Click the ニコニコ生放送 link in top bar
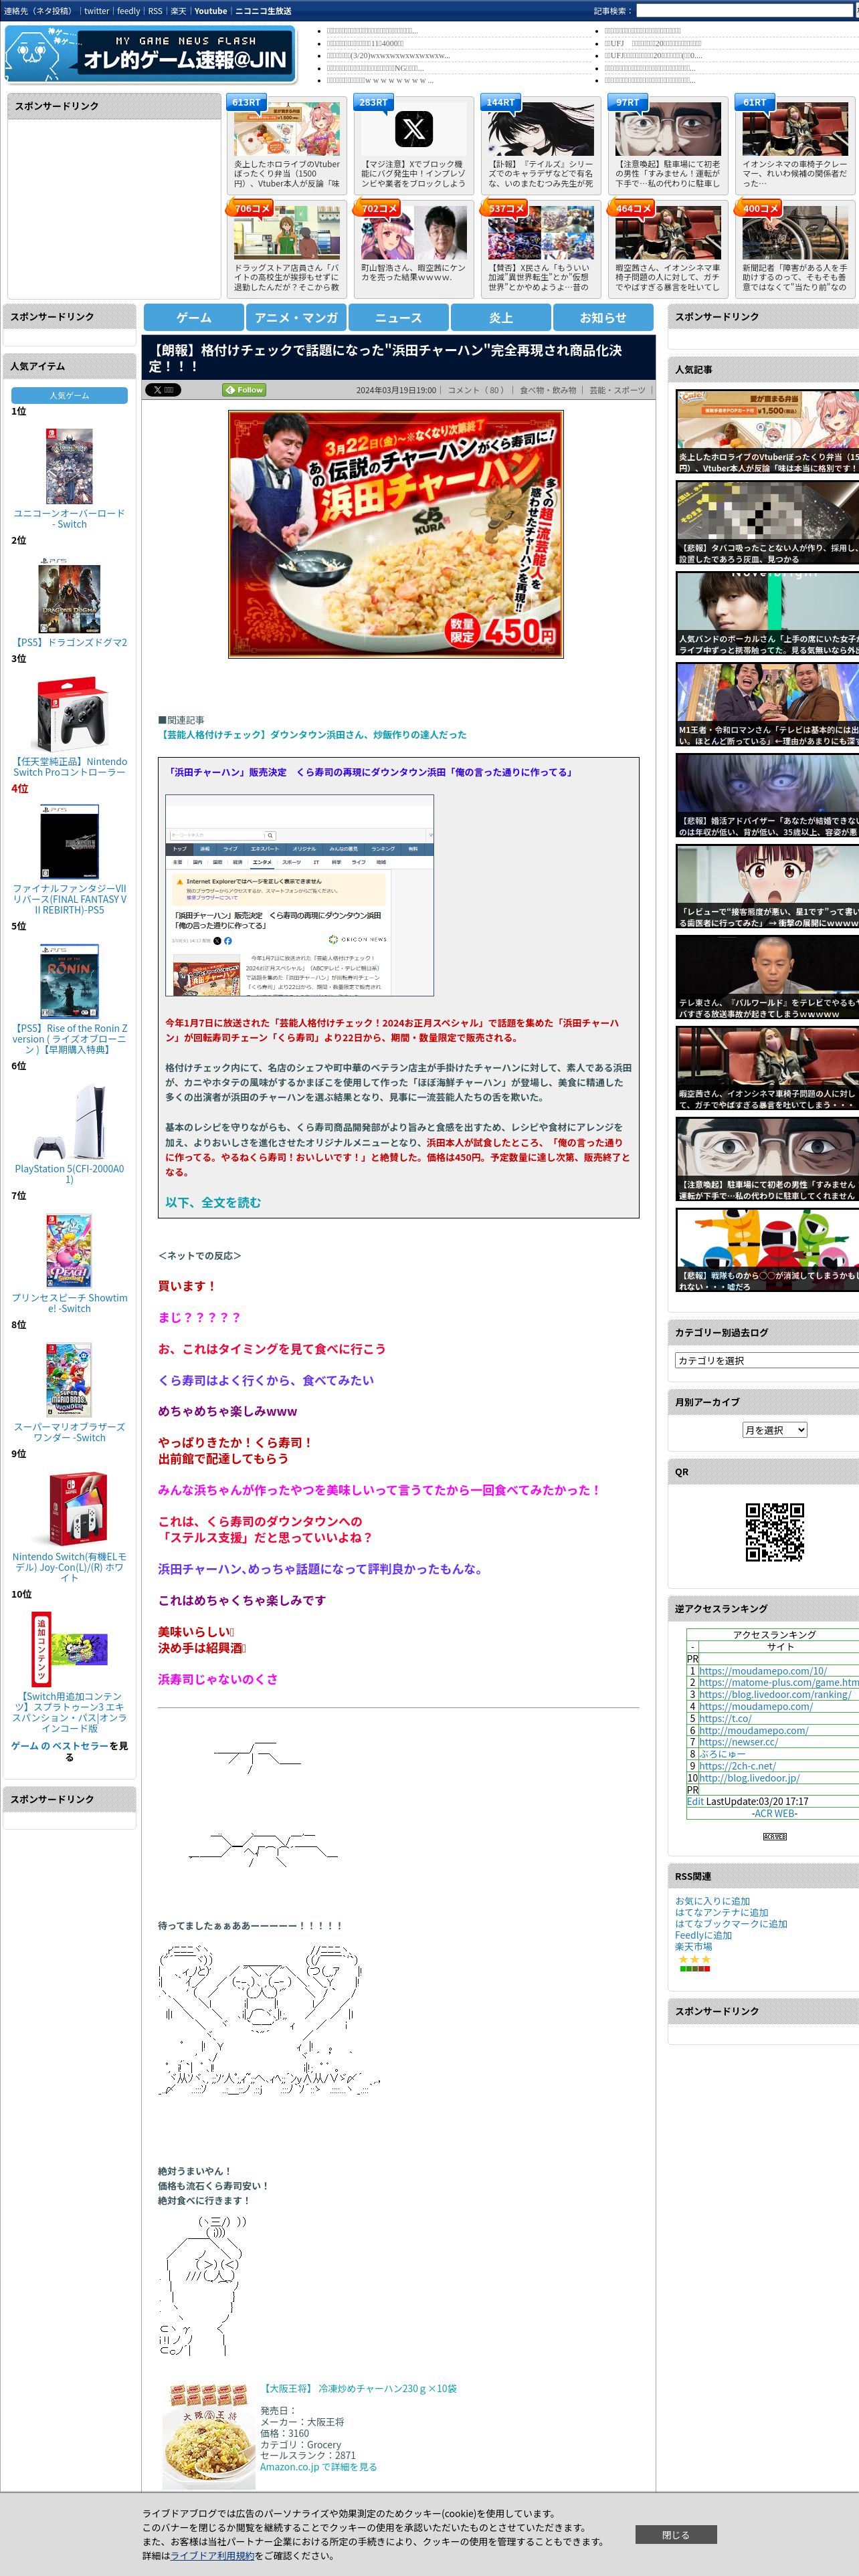Screen dimensions: 859x2576 click(263, 11)
